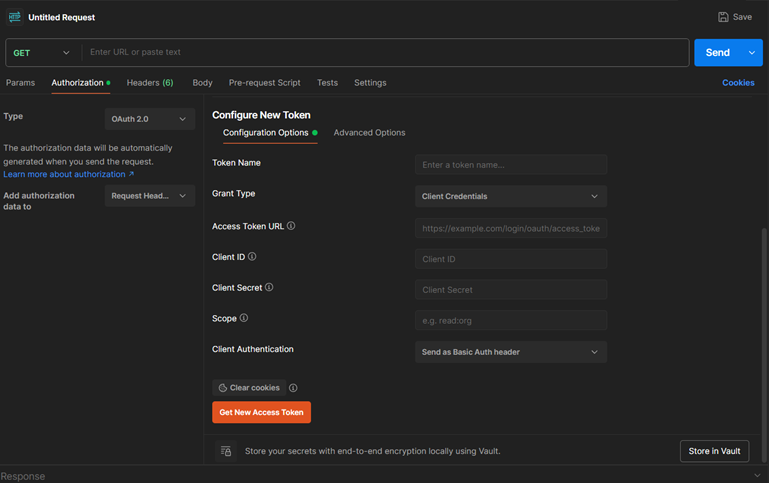Click the Store in Vault button
The image size is (769, 483).
[x=714, y=451]
